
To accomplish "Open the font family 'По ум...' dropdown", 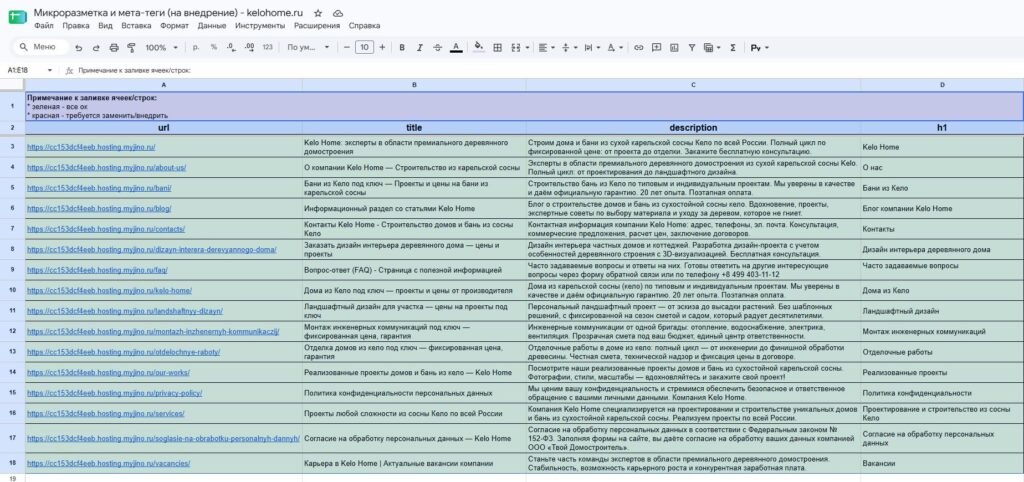I will 308,48.
